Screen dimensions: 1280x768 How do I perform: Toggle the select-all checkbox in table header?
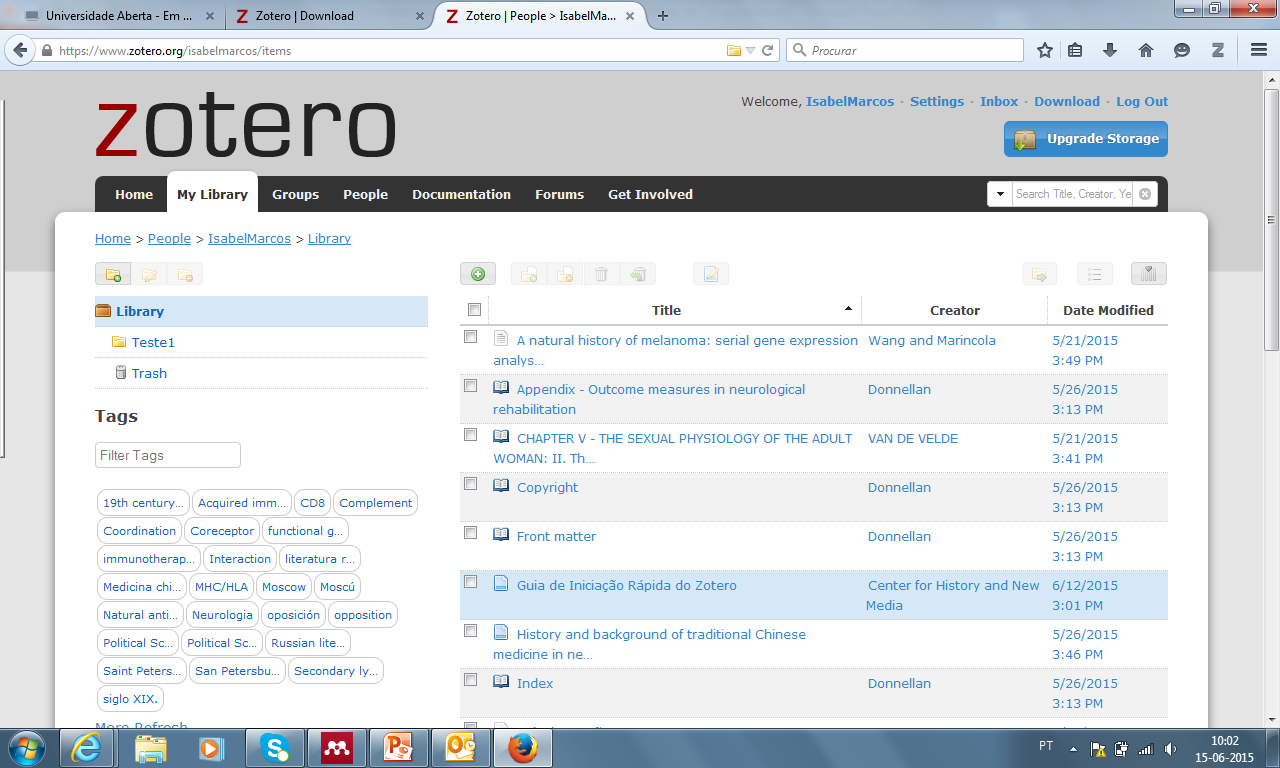tap(474, 310)
